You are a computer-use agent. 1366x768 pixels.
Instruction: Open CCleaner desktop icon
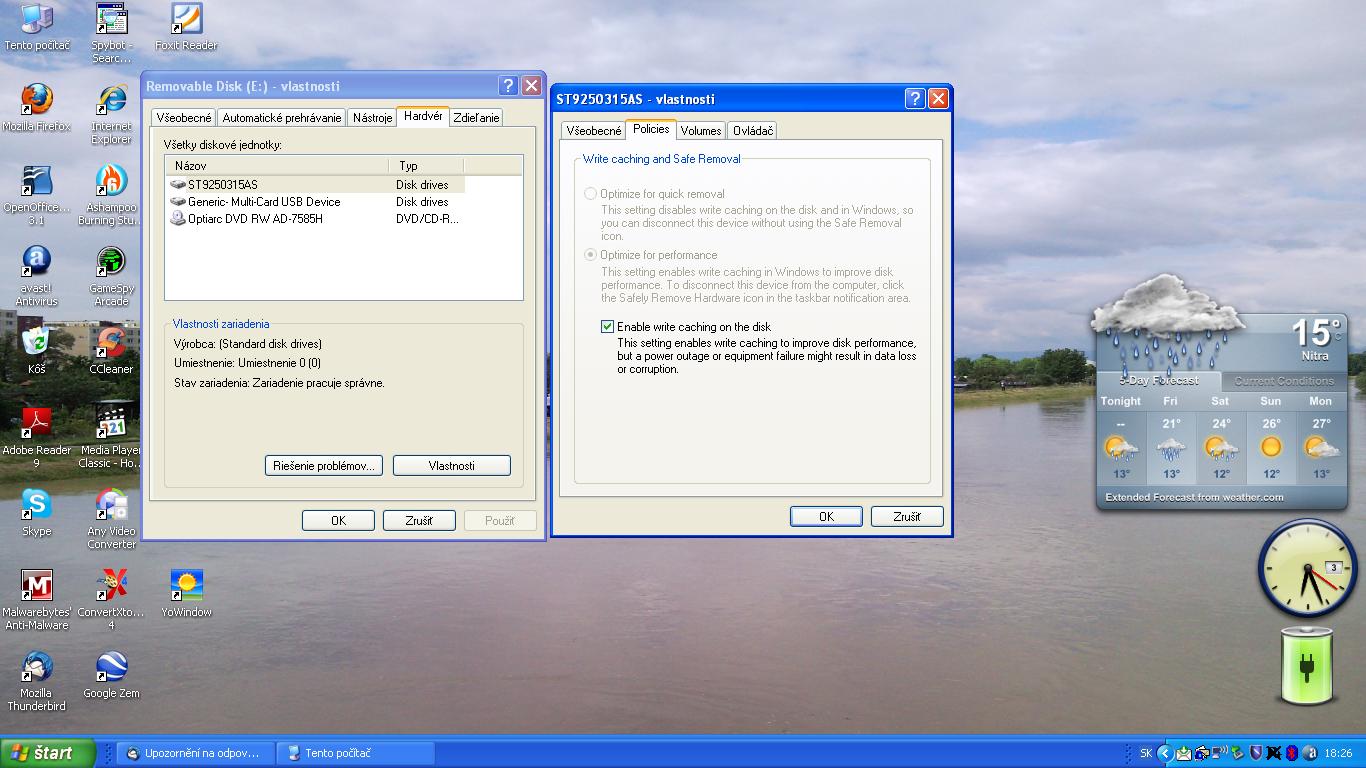point(111,345)
